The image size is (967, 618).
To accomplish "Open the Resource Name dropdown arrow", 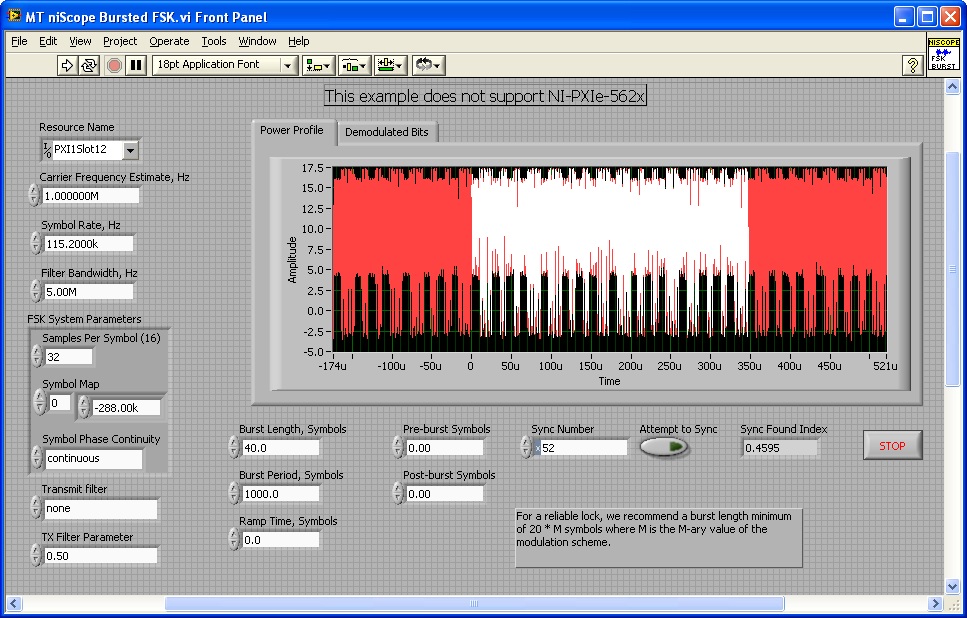I will point(130,150).
